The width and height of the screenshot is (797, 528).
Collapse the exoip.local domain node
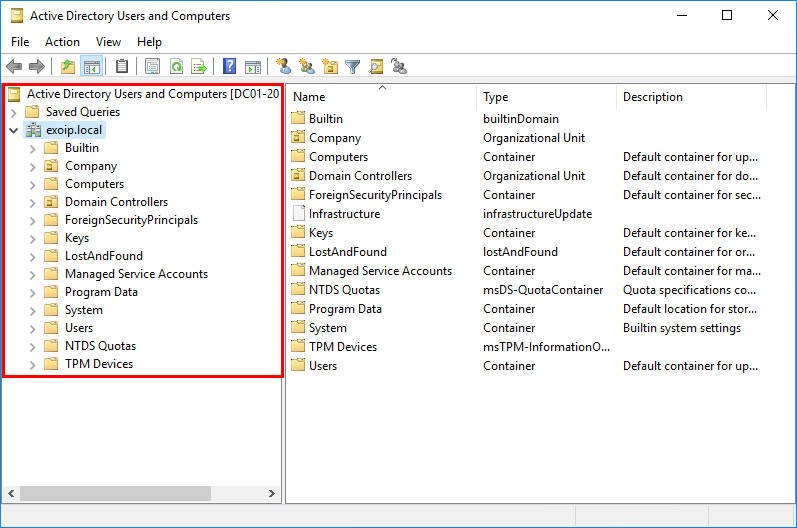(14, 130)
